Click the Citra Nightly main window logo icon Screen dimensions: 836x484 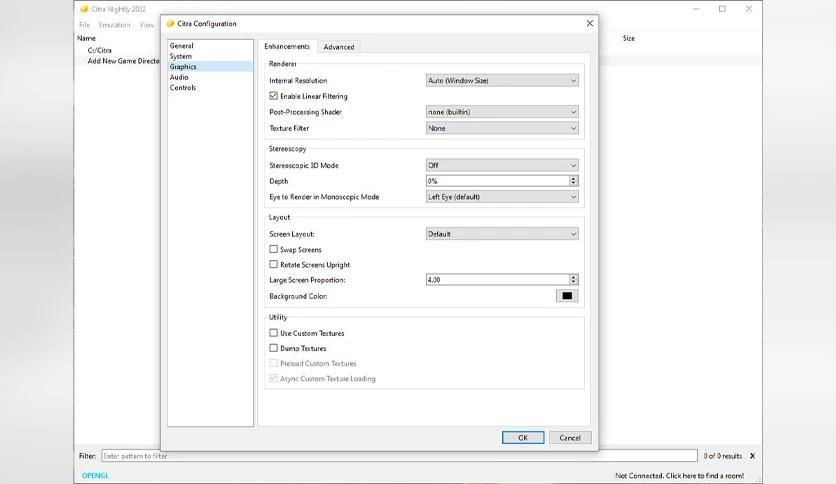click(x=84, y=9)
